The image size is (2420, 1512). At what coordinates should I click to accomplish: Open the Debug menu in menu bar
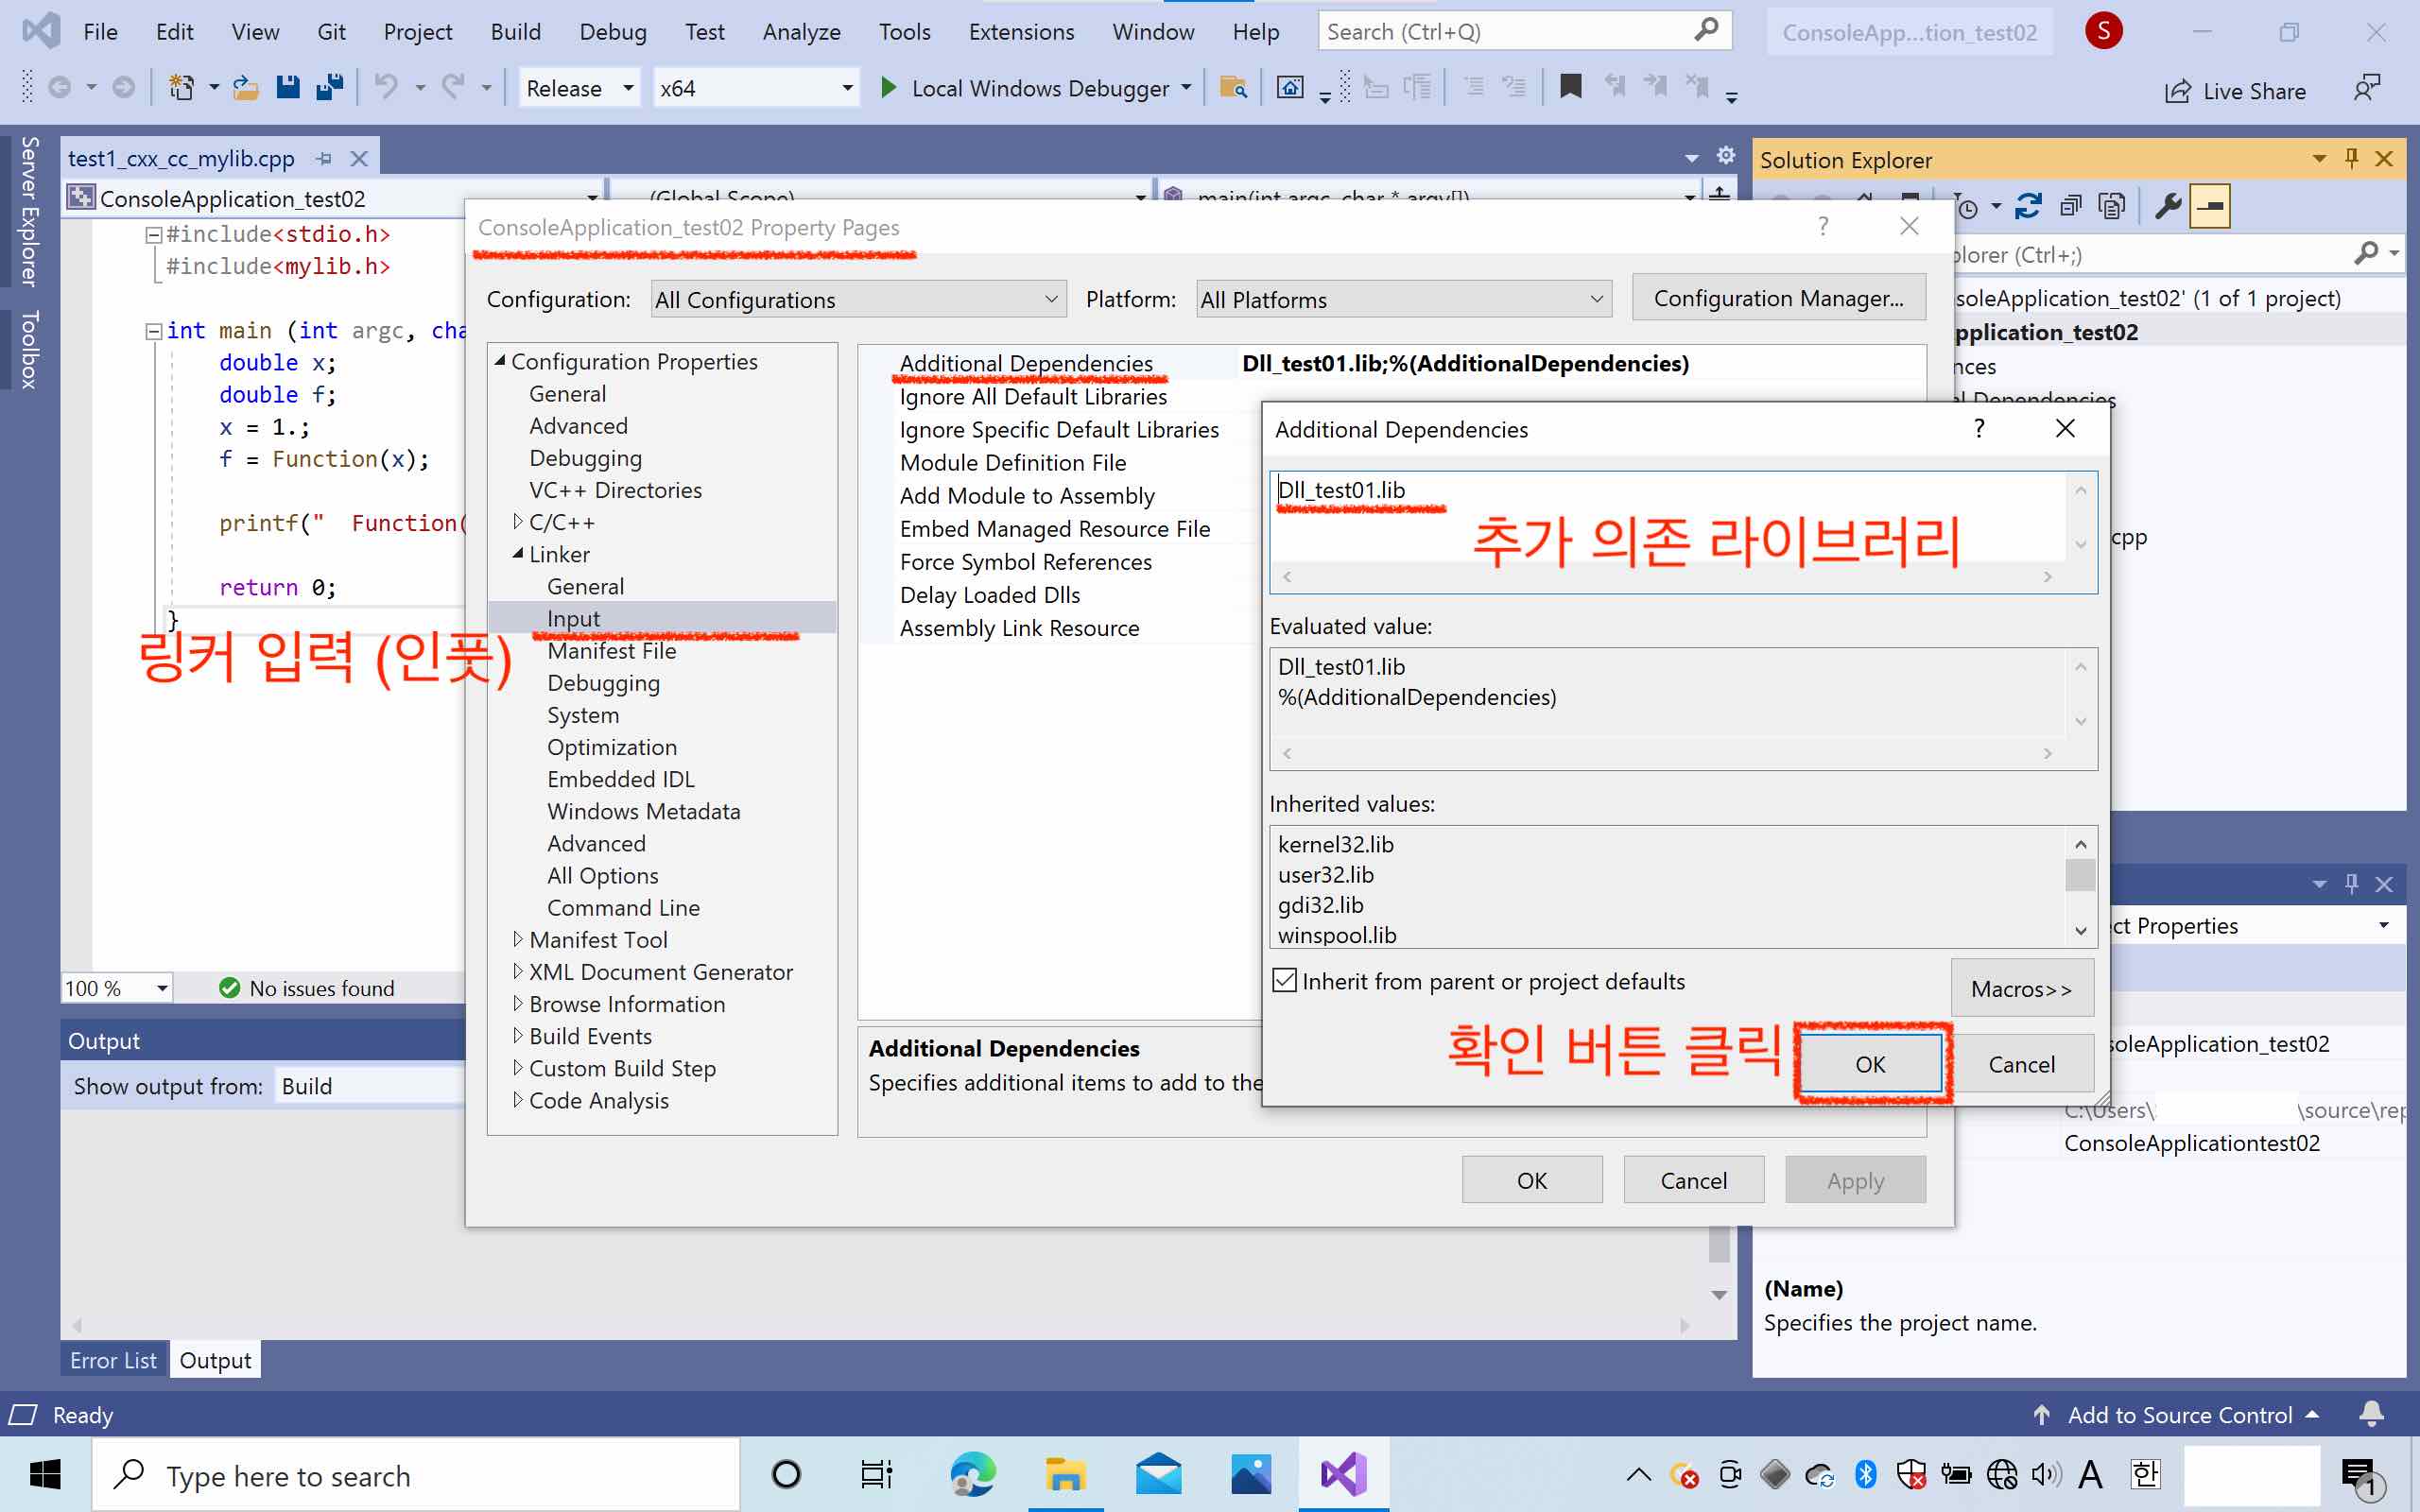pos(612,29)
